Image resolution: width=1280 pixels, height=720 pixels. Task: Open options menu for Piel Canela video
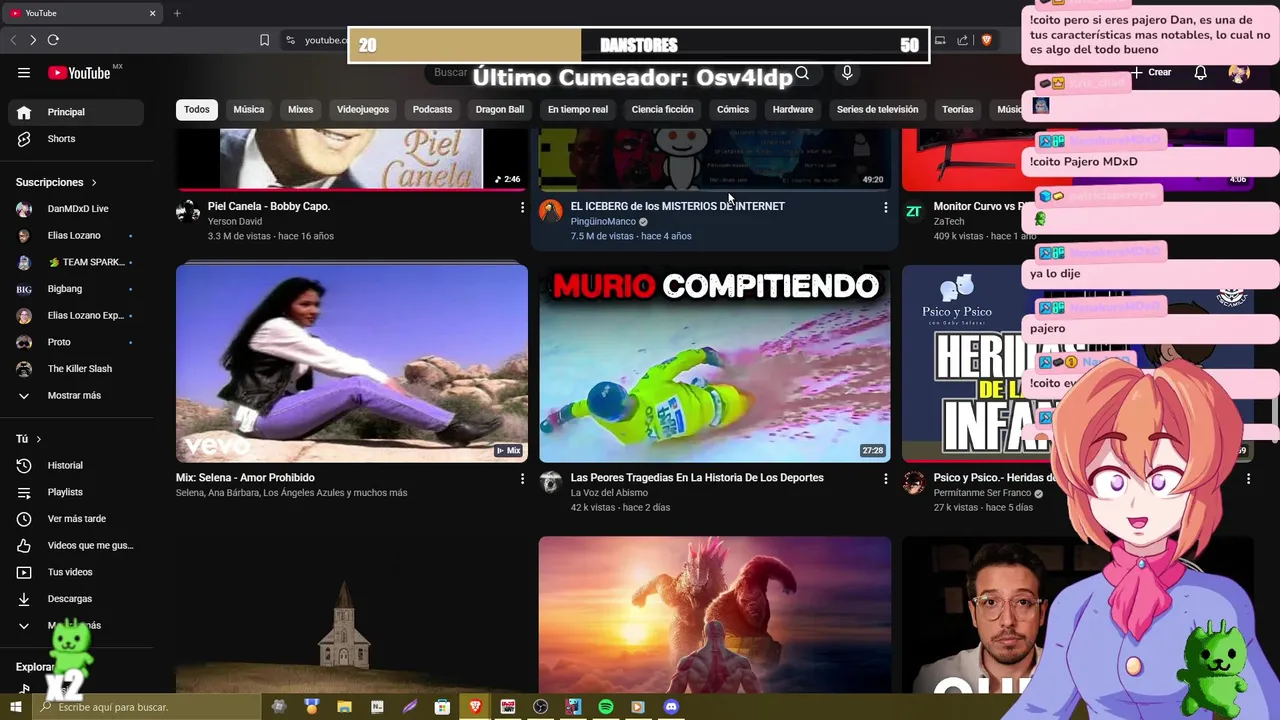pos(522,207)
